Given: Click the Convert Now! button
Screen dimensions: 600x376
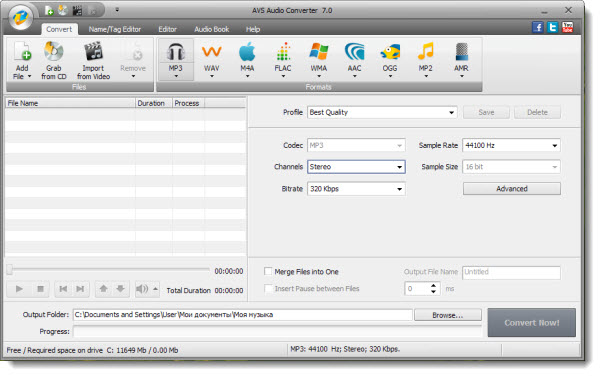Looking at the screenshot, I should 532,323.
